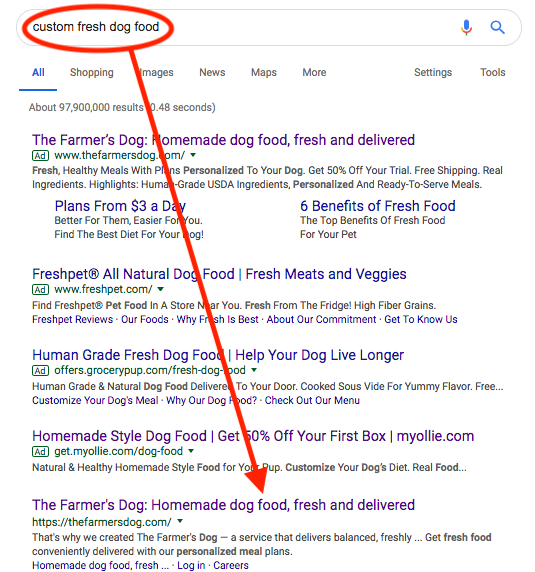Open the Tools menu
535x572 pixels.
[x=493, y=72]
